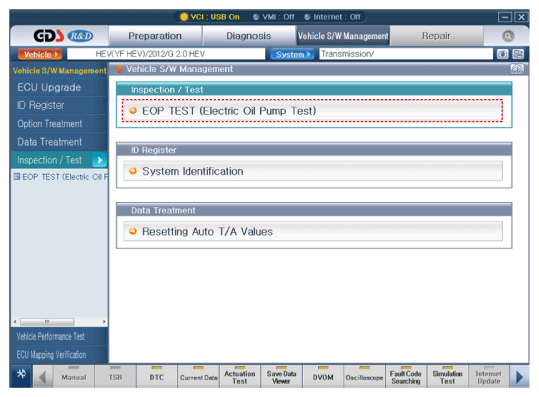Open Save Data Viewer
Image resolution: width=539 pixels, height=397 pixels.
click(282, 377)
